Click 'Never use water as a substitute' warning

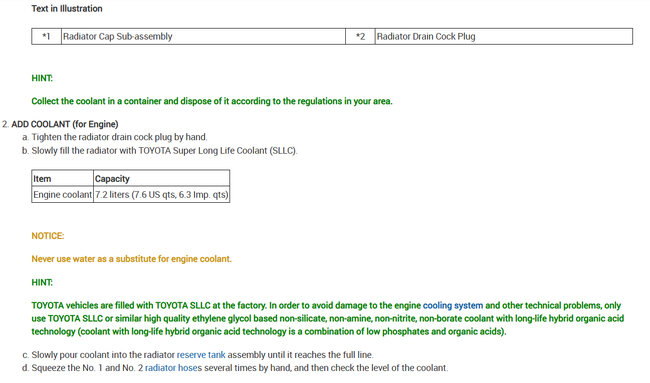(x=131, y=259)
